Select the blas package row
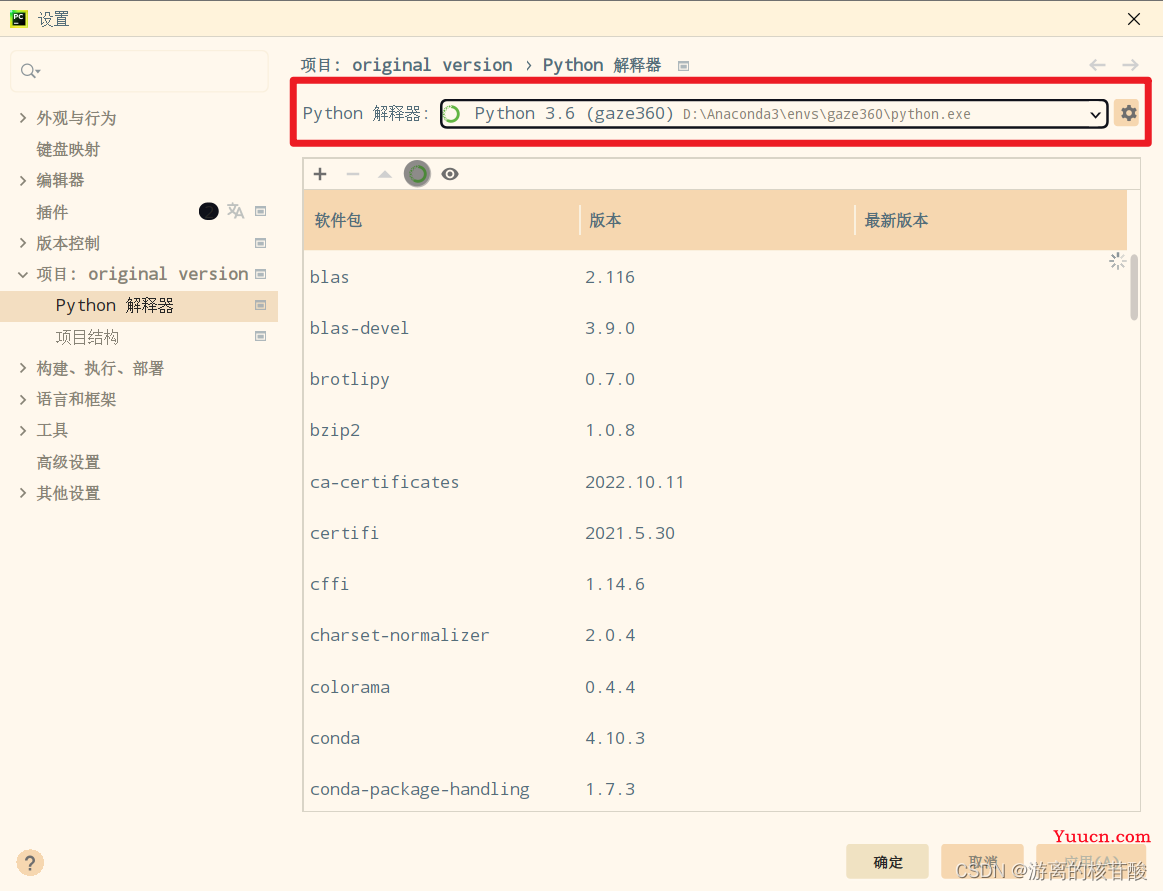 click(x=715, y=277)
